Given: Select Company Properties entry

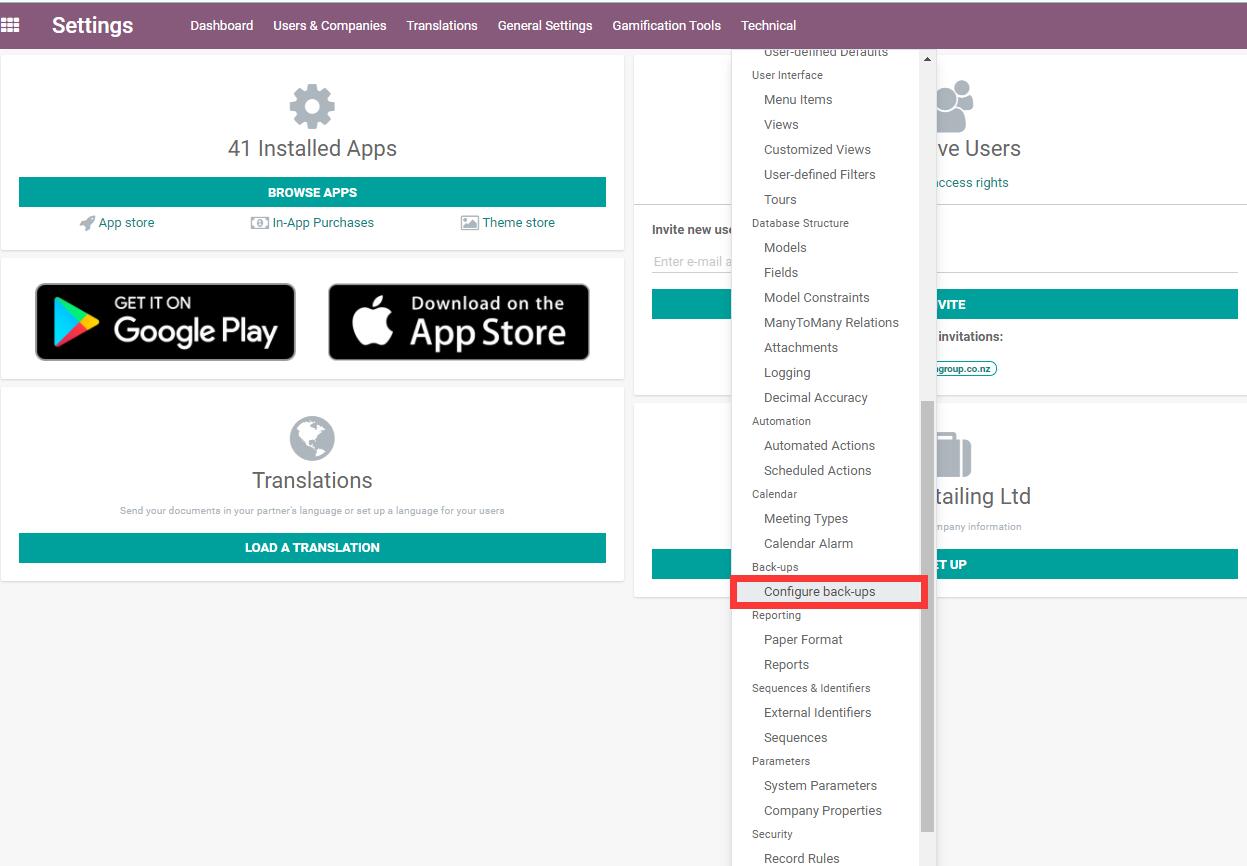Looking at the screenshot, I should (x=822, y=811).
